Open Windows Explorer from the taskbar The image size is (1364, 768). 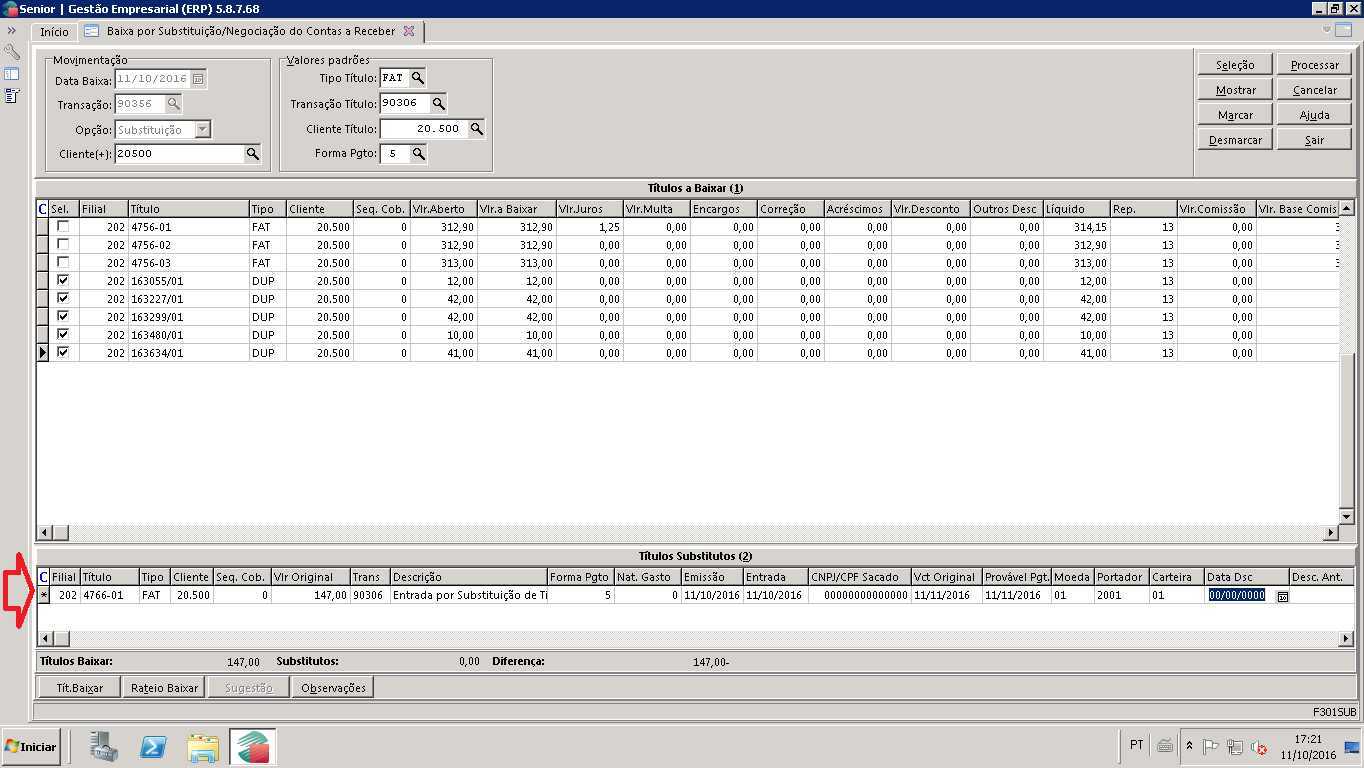coord(203,747)
